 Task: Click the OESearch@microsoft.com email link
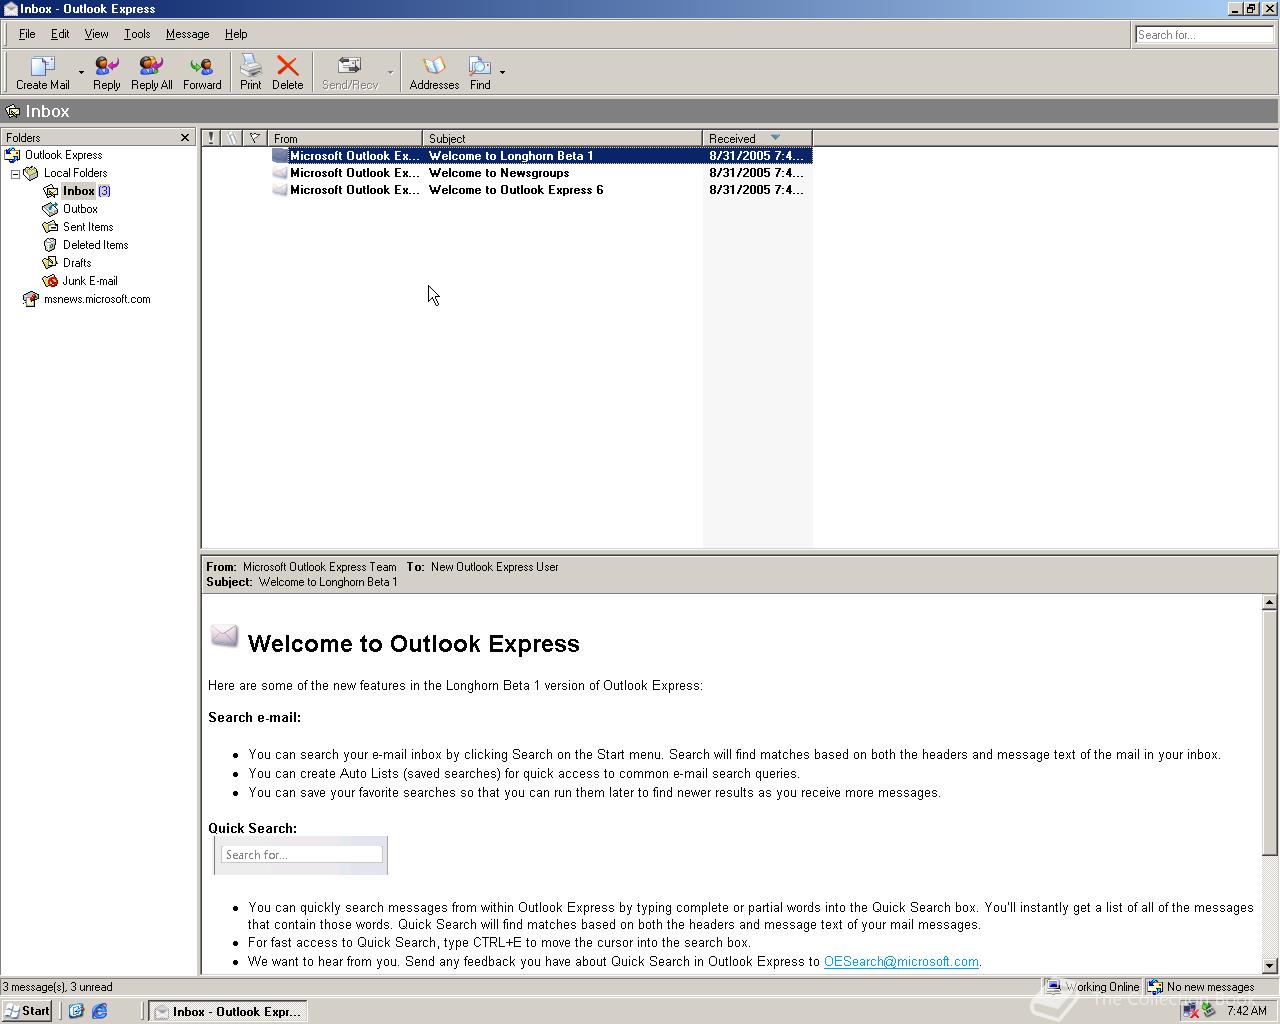tap(901, 962)
